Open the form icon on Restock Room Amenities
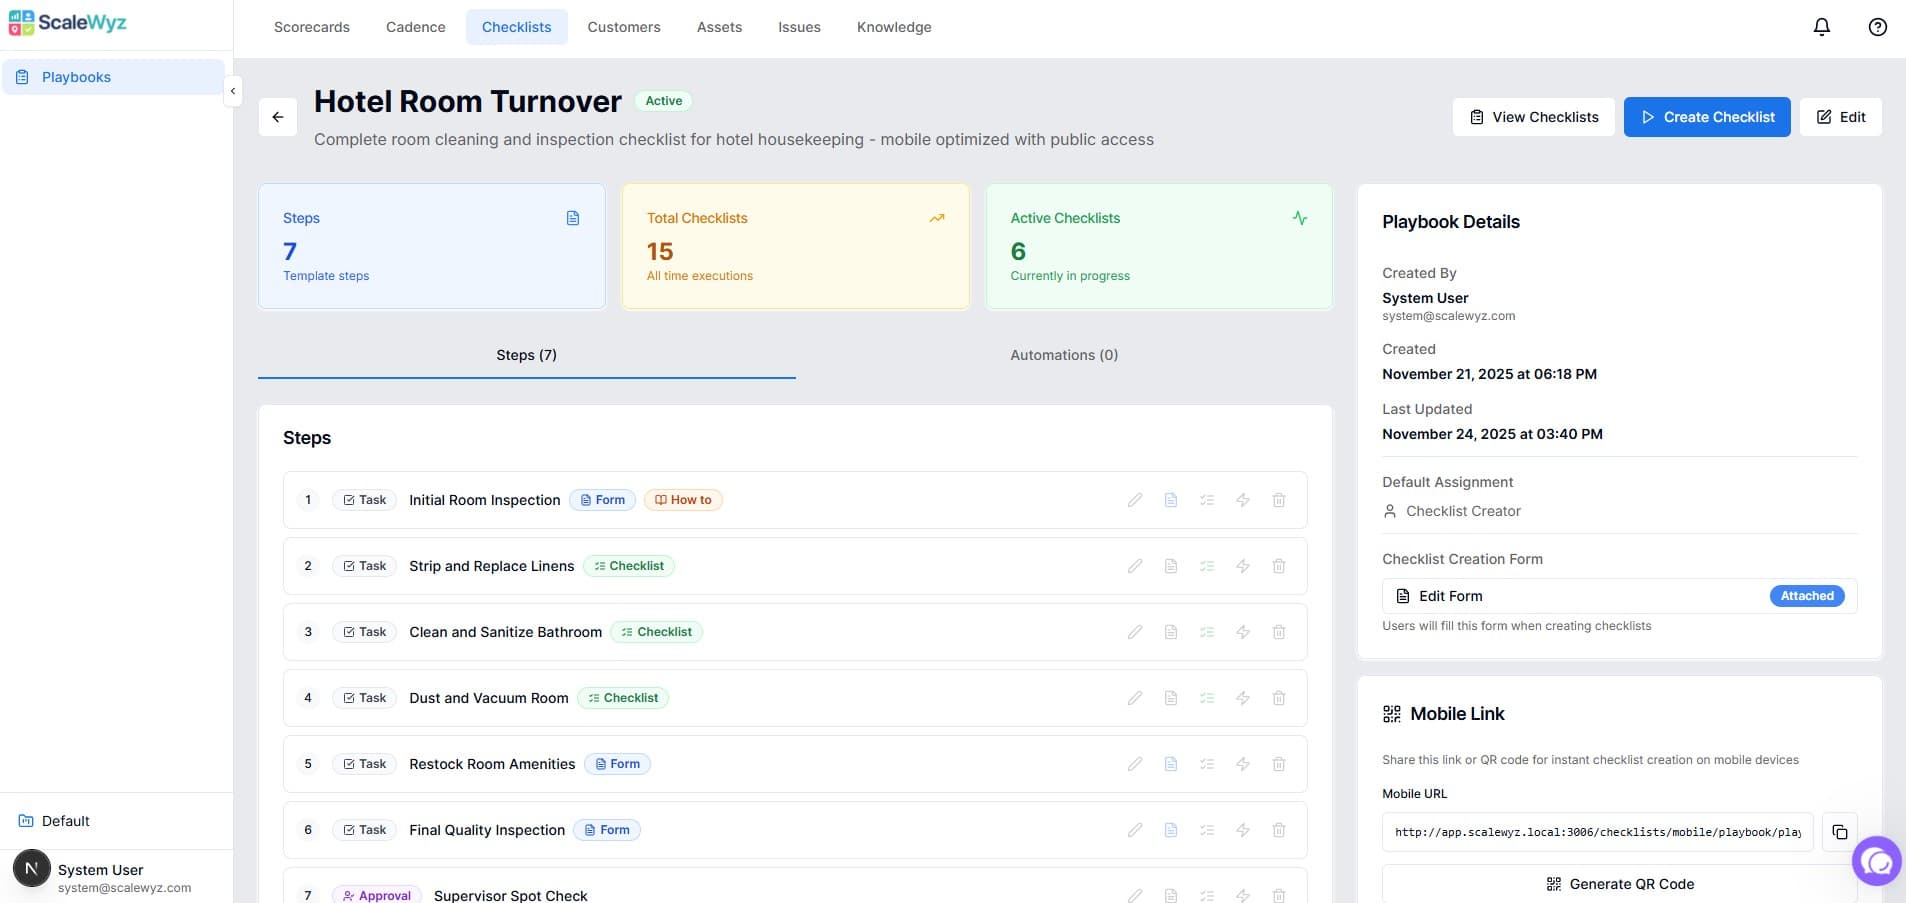This screenshot has width=1906, height=903. coord(1171,764)
